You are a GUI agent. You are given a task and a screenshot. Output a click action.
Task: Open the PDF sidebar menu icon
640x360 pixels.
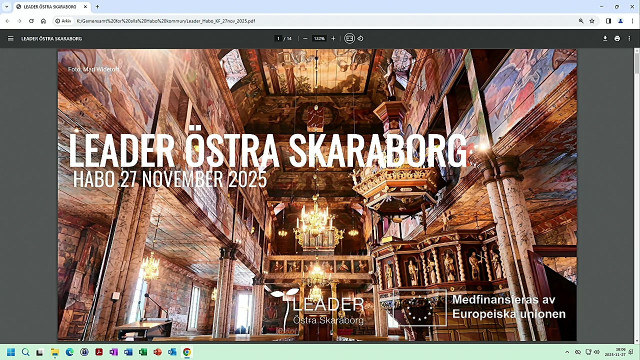coord(11,38)
